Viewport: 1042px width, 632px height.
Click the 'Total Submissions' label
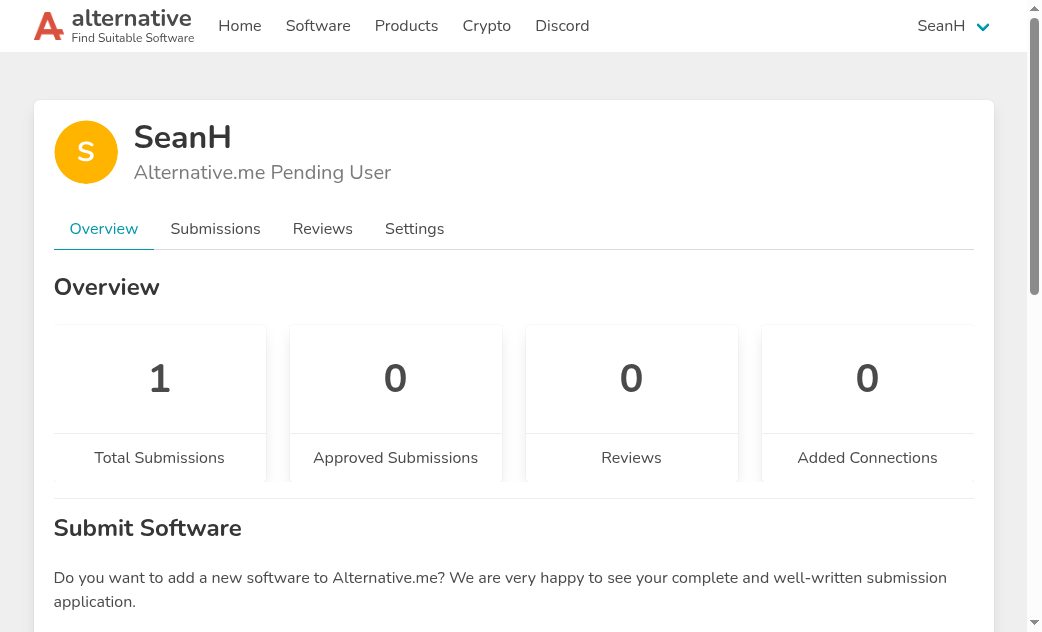pyautogui.click(x=159, y=458)
